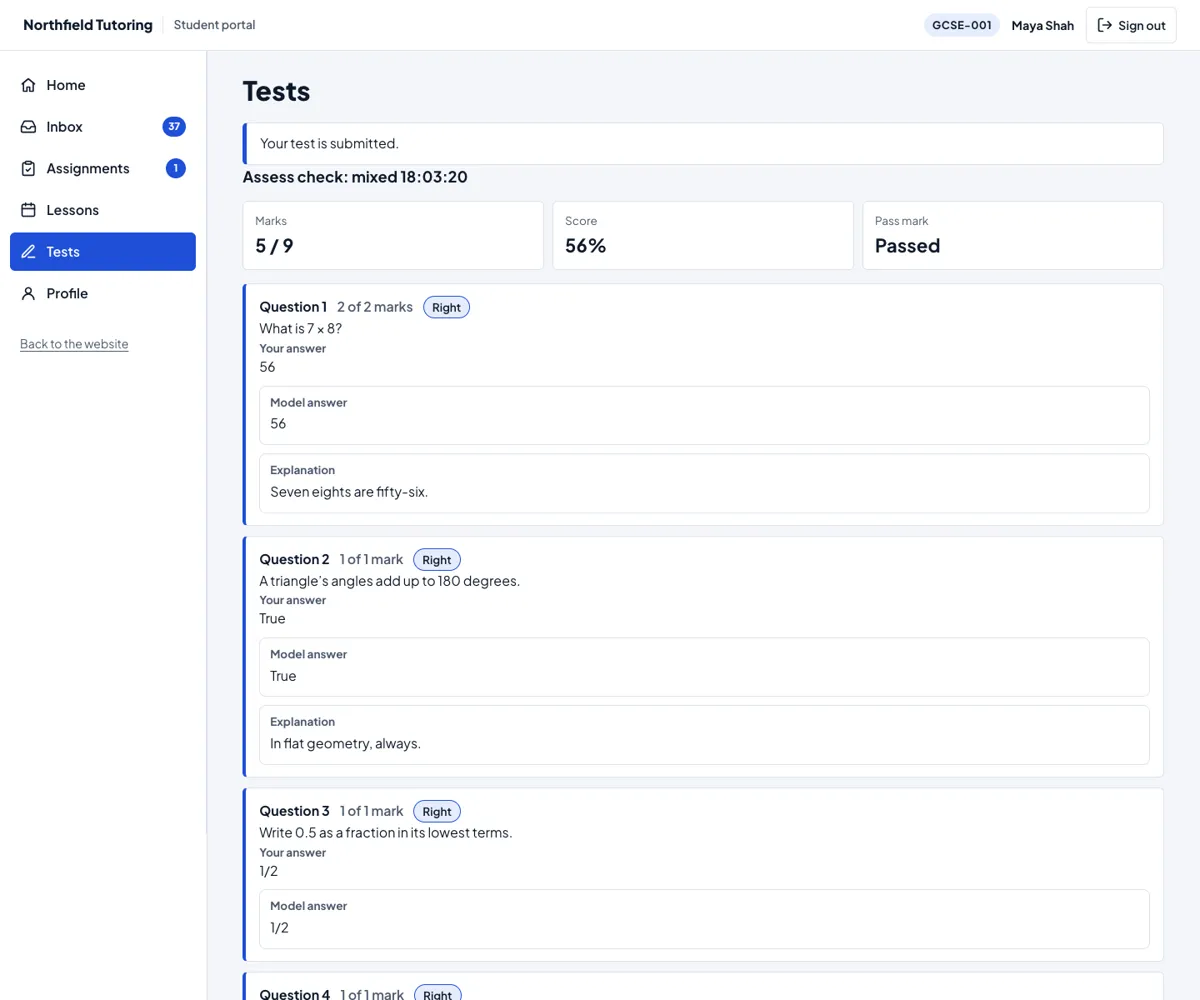This screenshot has height=1000, width=1200.
Task: Click the Home house icon
Action: pos(28,85)
